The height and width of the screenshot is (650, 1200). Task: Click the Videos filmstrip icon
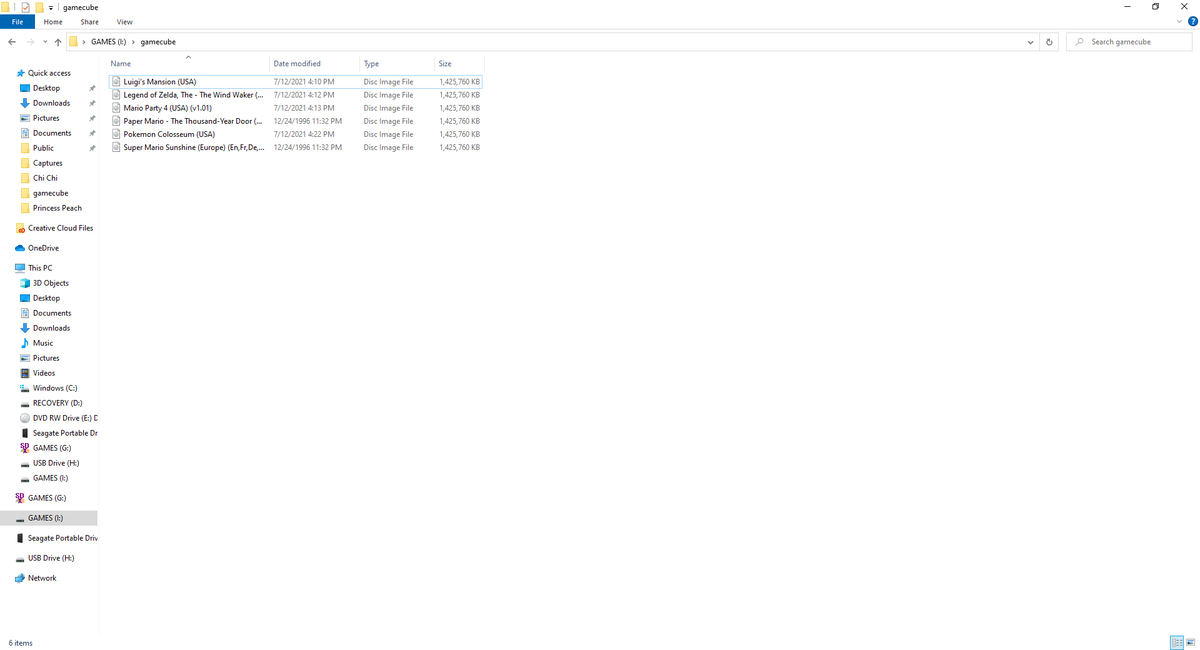[25, 373]
